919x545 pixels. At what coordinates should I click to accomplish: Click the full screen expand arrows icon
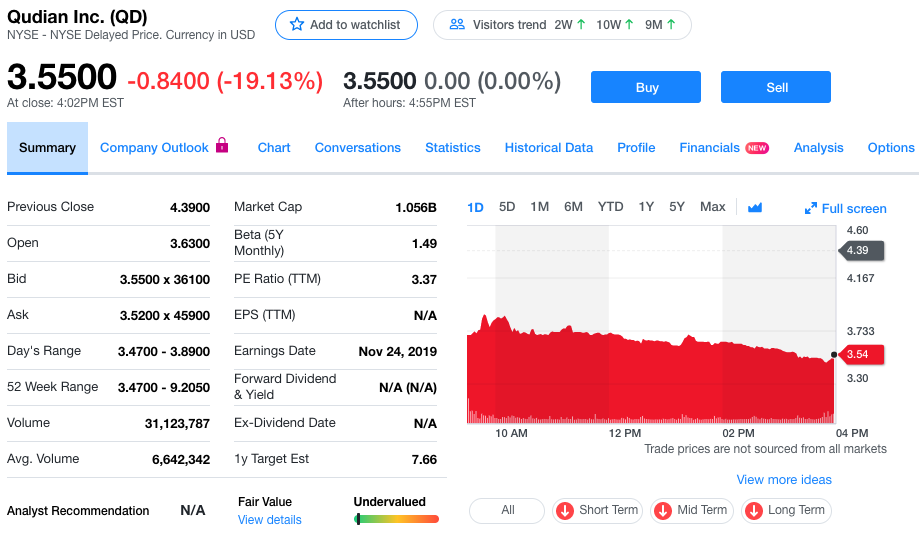811,208
